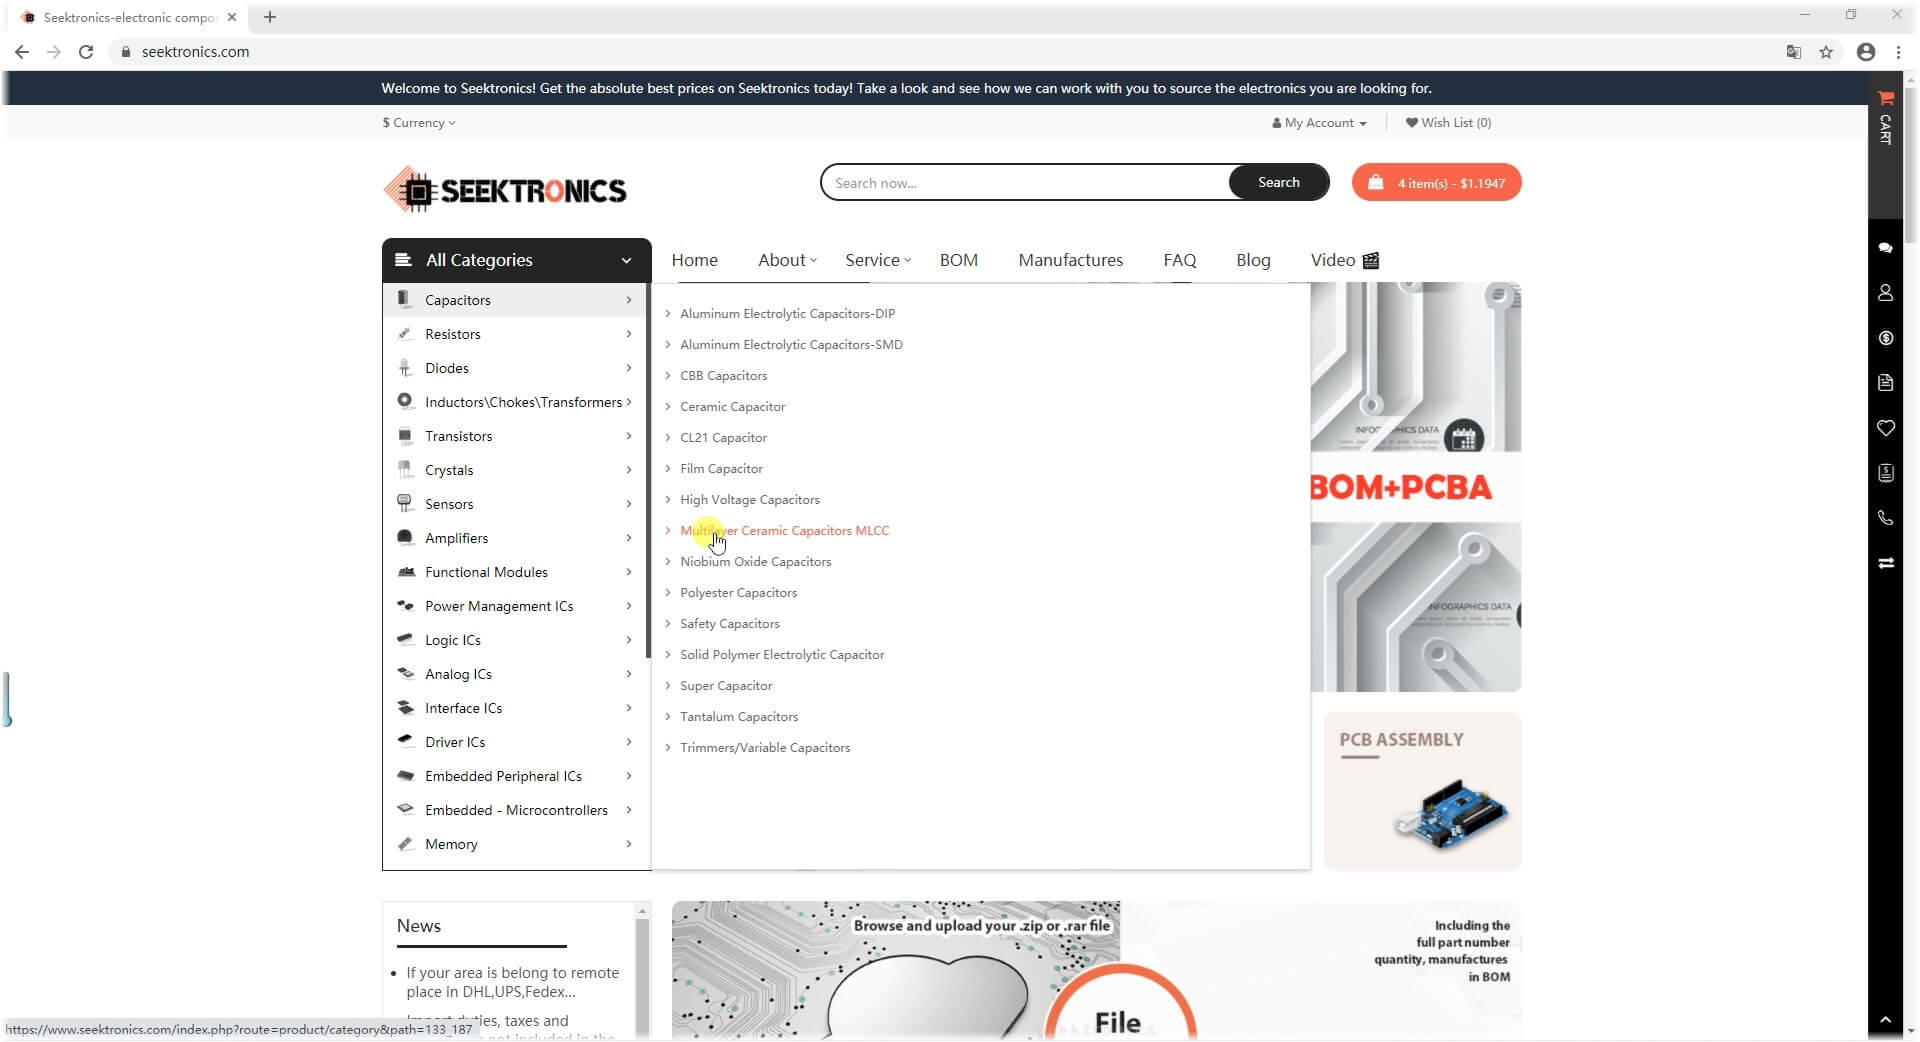Open browser three-dot menu

(x=1898, y=52)
